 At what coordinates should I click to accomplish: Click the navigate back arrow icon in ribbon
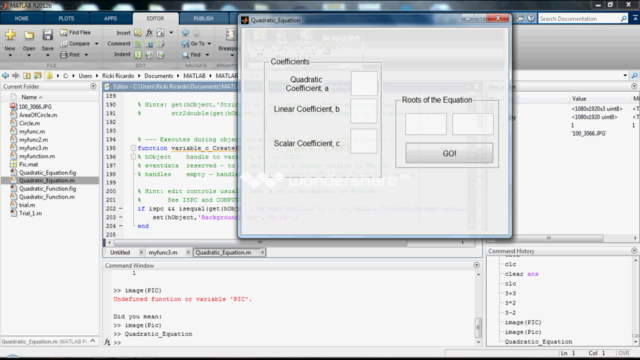click(x=186, y=33)
